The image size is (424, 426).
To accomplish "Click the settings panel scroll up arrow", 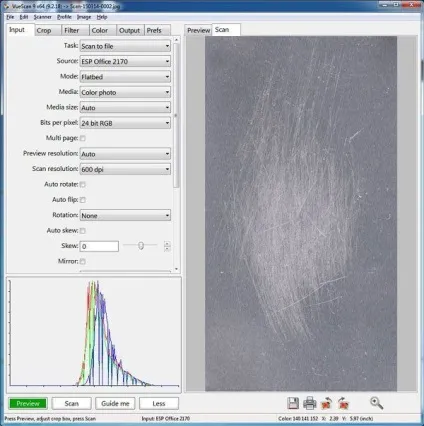I will pos(176,40).
